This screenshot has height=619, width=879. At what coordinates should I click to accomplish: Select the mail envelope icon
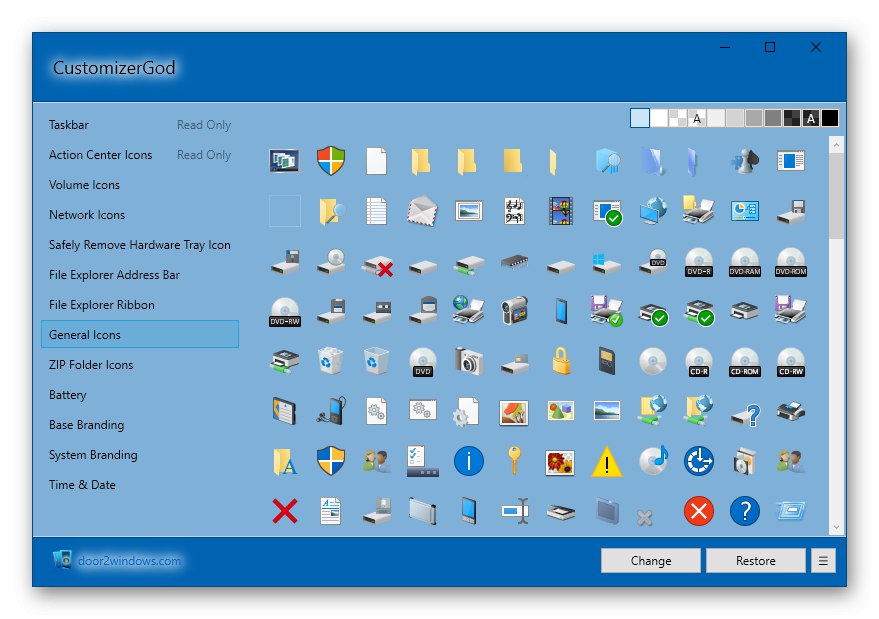click(421, 211)
